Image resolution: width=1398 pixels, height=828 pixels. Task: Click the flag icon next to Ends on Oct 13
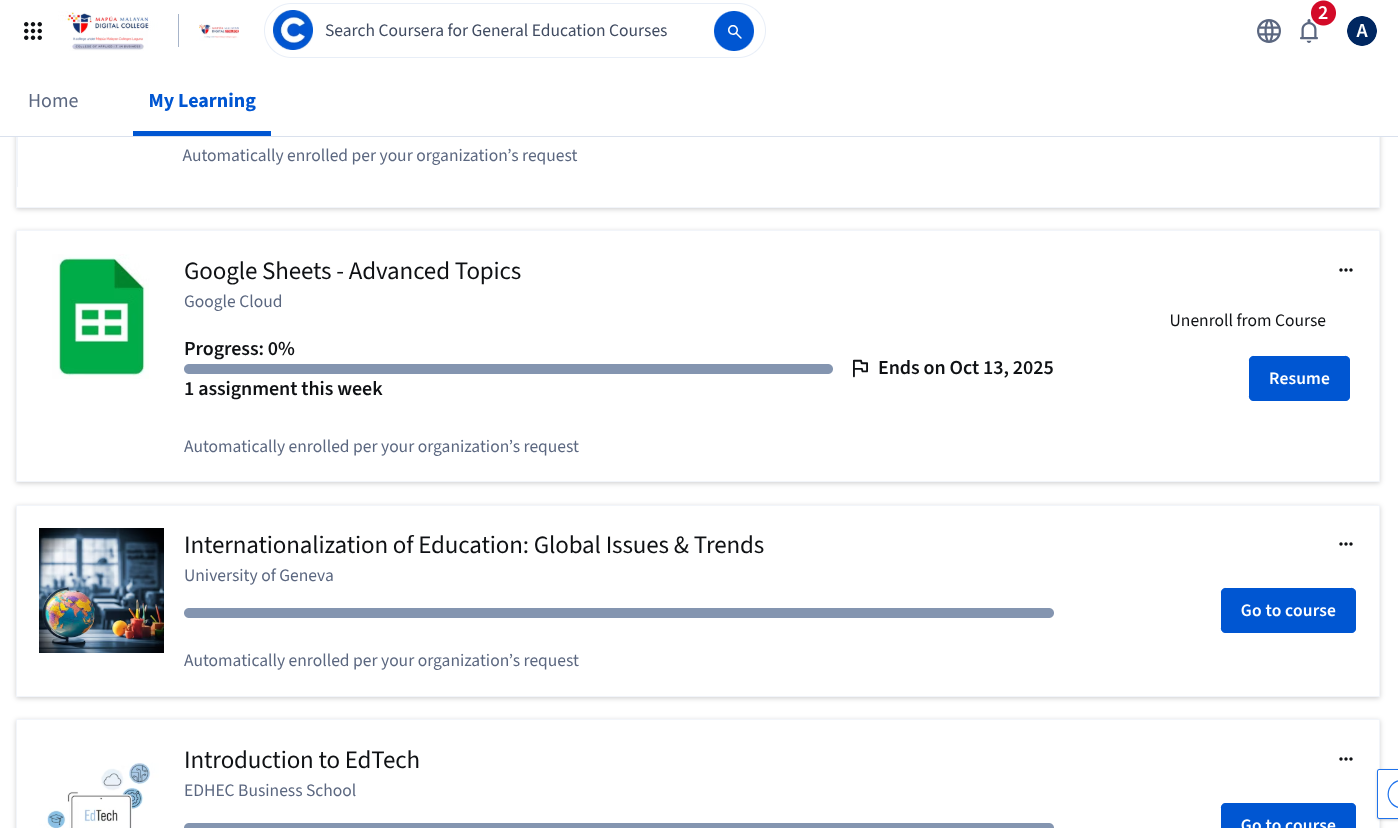(x=860, y=367)
